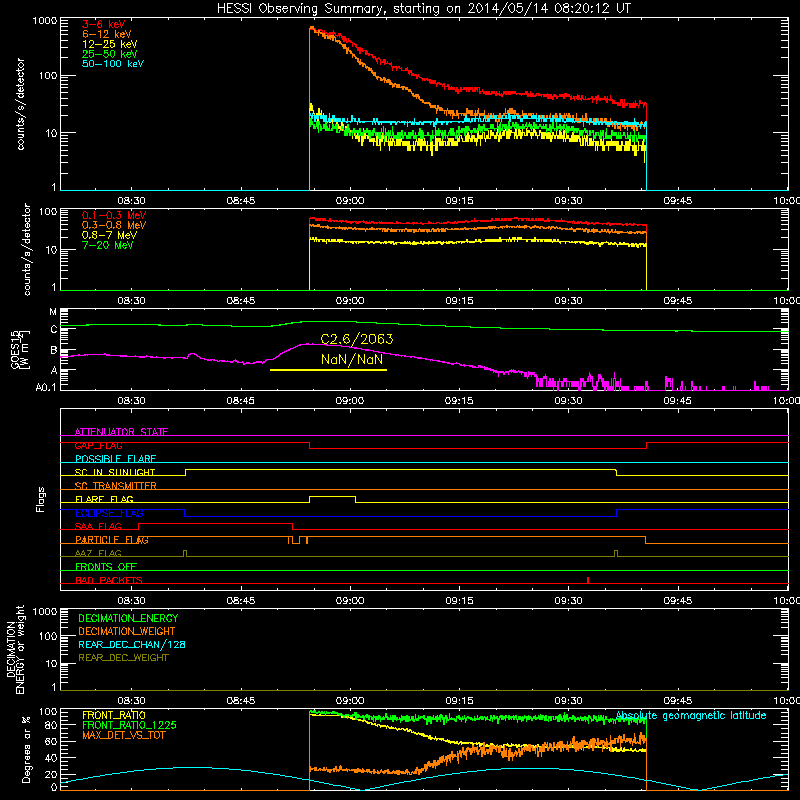Screen dimensions: 800x800
Task: Click the 08:30 tick label under flags panel
Action: click(132, 601)
